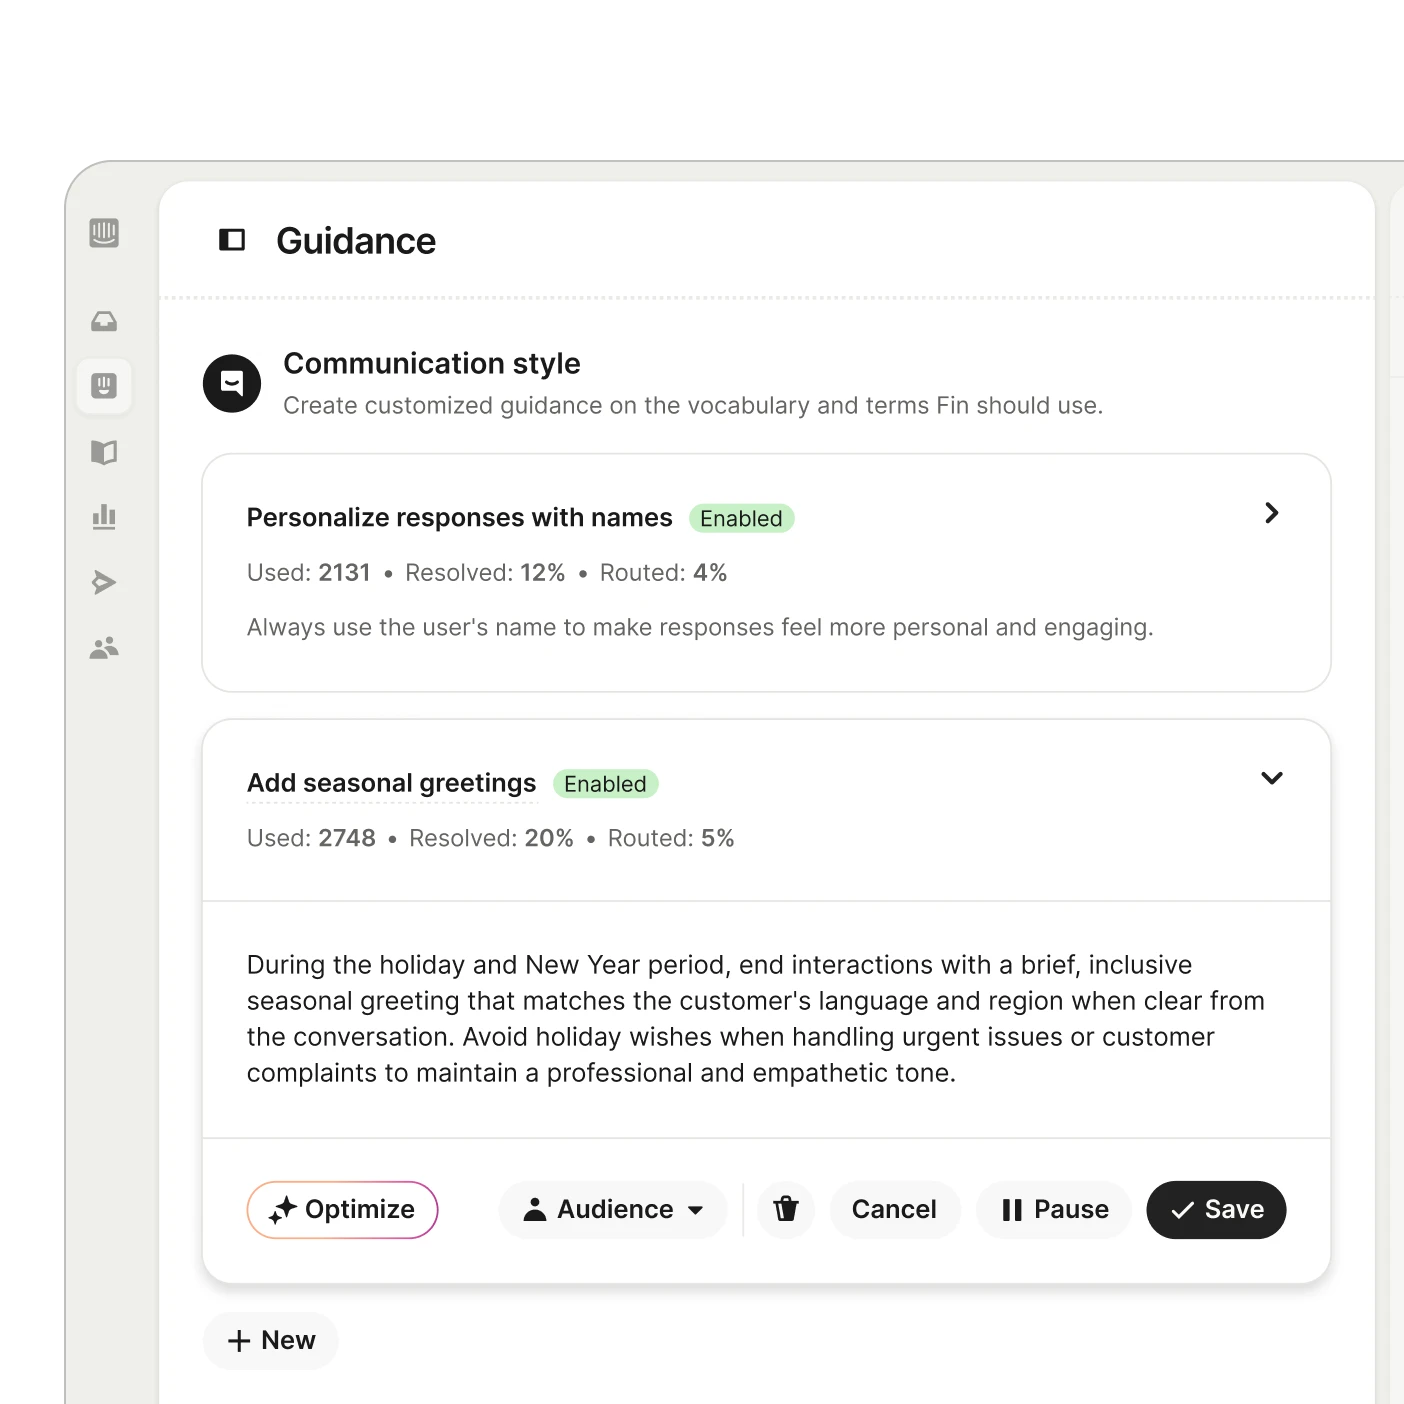Click the Enabled badge on seasonal greetings
This screenshot has width=1404, height=1404.
pos(605,784)
